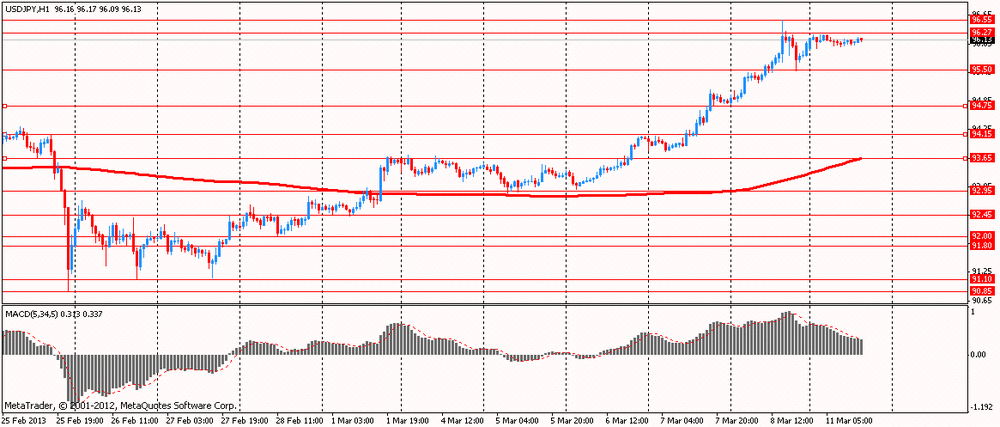Click the 27 Feb 19:00 time label
The width and height of the screenshot is (1000, 427).
(x=242, y=421)
